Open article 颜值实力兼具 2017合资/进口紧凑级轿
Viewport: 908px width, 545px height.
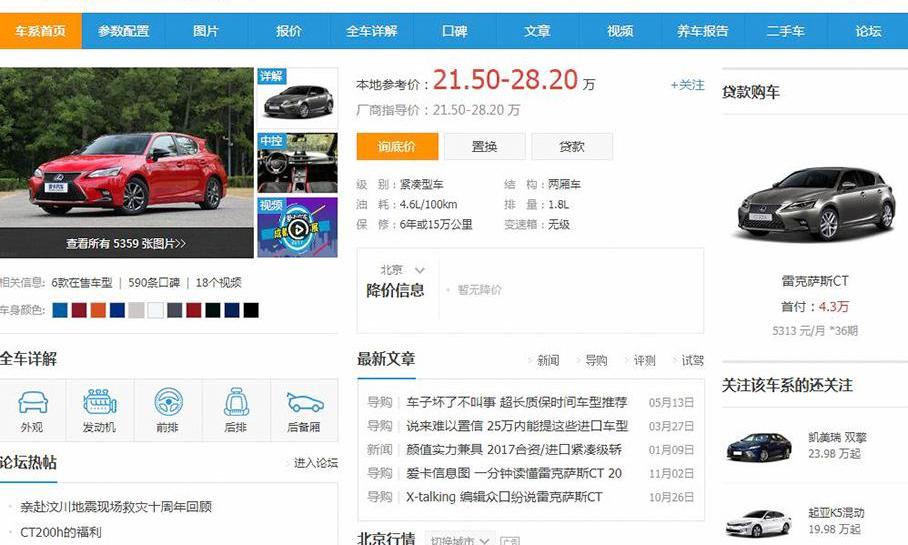[514, 450]
